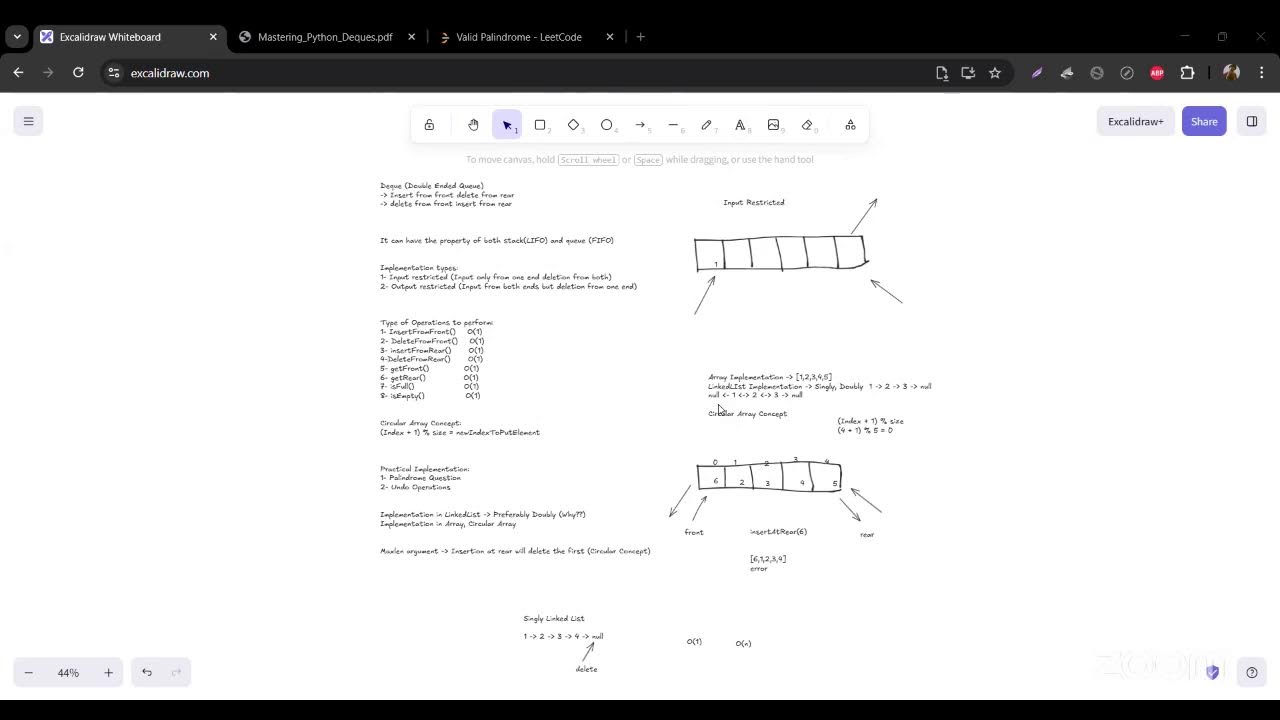Select the Diamond shape tool

(x=573, y=125)
